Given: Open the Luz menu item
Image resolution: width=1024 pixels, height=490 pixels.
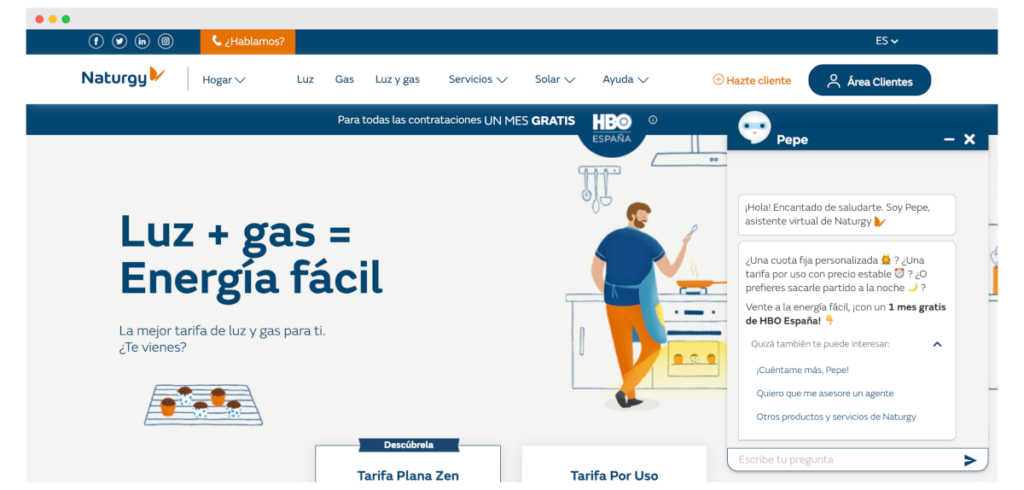Looking at the screenshot, I should click(x=305, y=79).
